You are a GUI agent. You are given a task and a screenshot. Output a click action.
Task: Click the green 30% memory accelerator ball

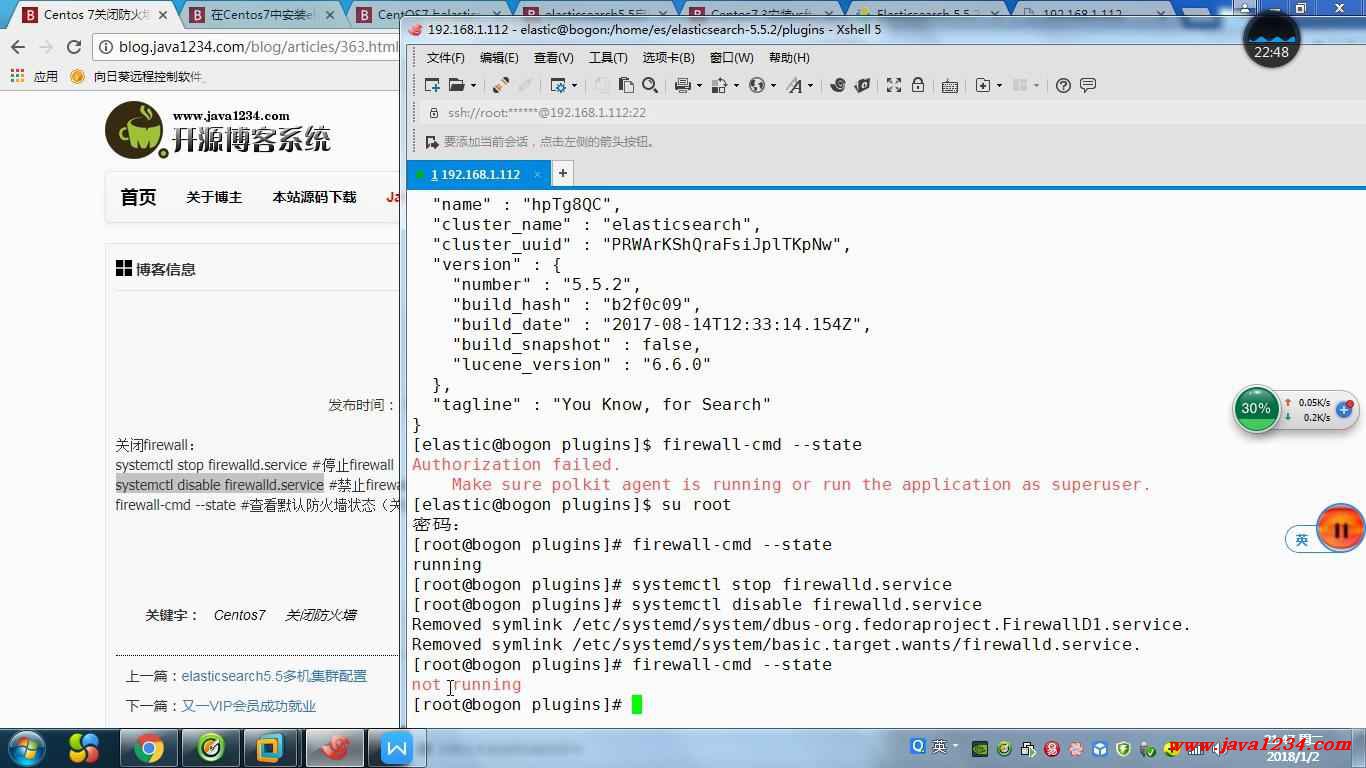1256,409
